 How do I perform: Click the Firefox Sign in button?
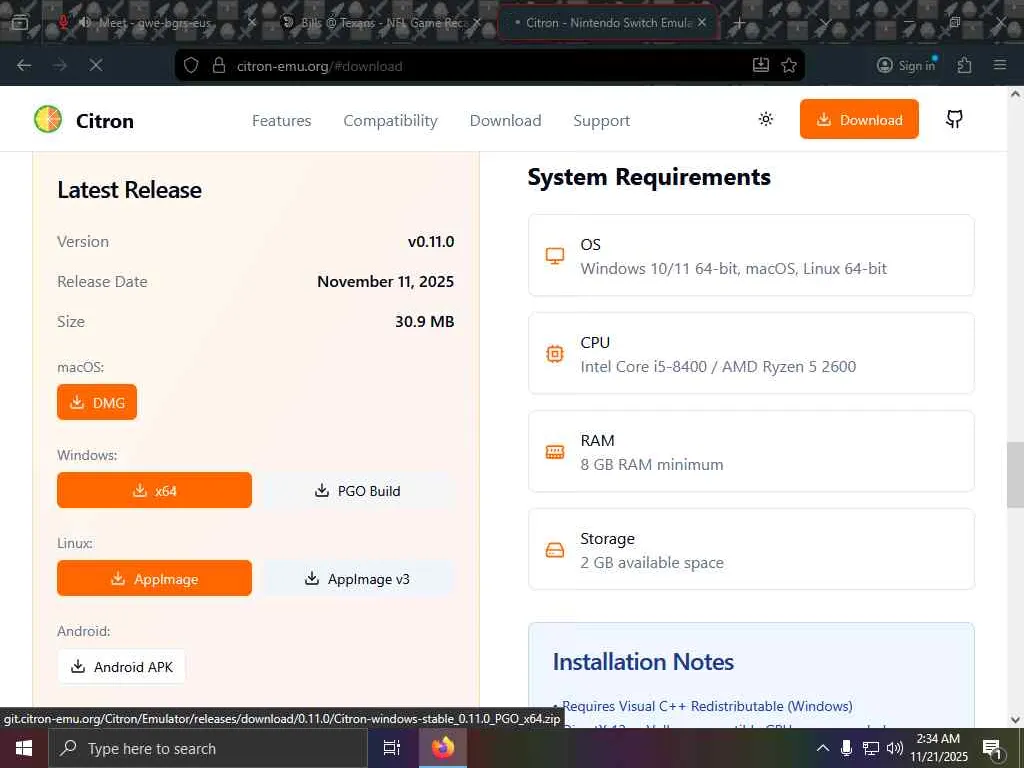(907, 65)
